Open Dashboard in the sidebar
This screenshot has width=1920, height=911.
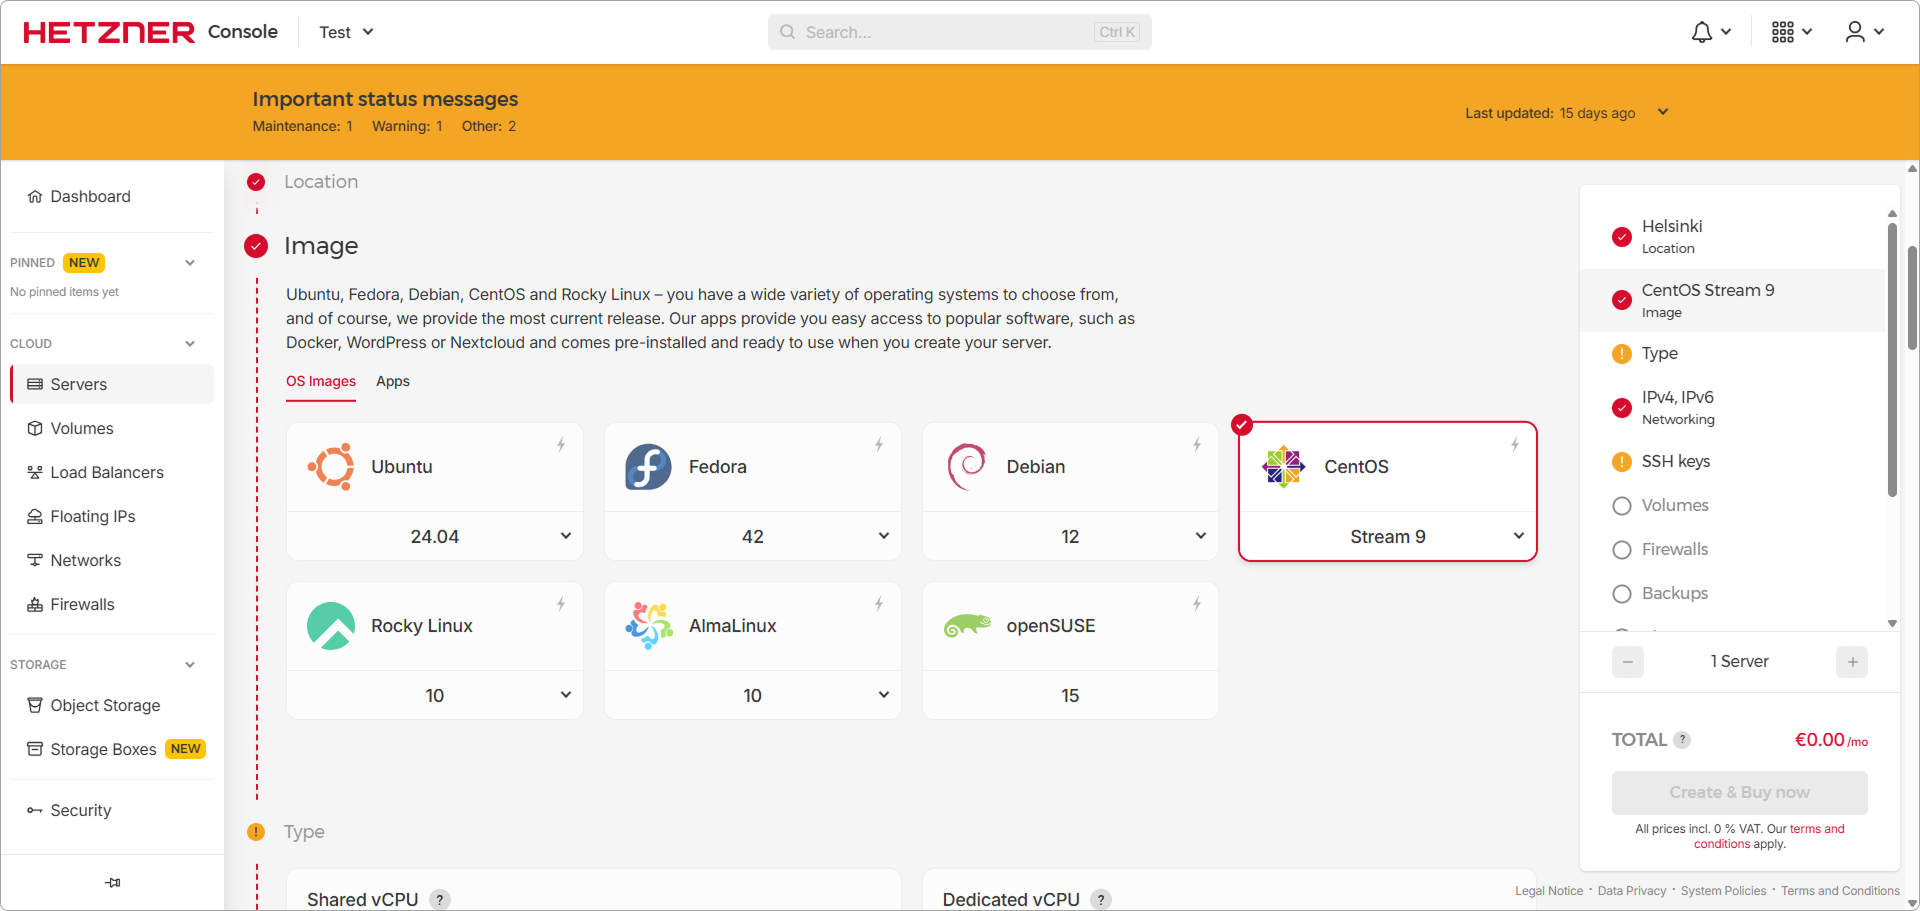point(112,196)
